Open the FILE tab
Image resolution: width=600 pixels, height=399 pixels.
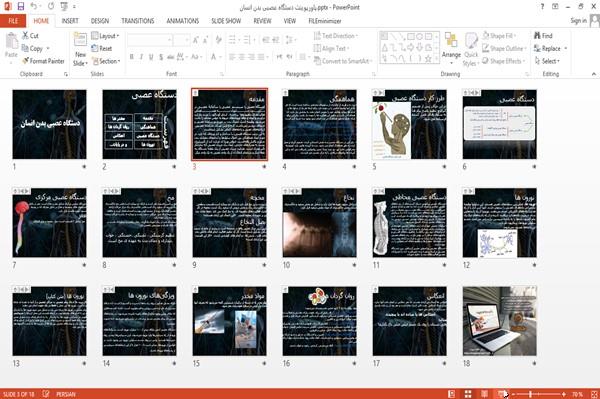pyautogui.click(x=13, y=21)
